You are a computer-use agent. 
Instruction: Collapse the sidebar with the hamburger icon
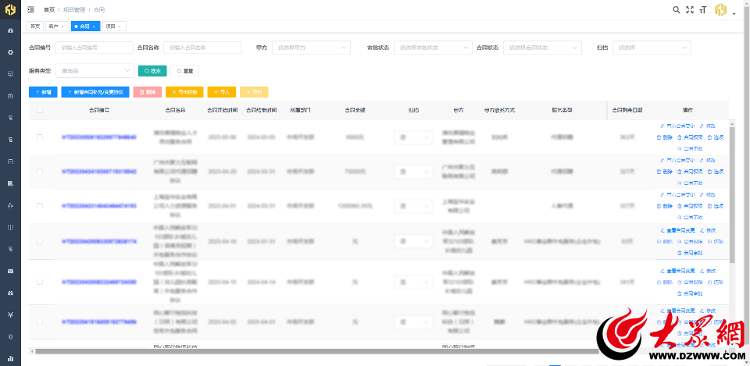pyautogui.click(x=31, y=10)
